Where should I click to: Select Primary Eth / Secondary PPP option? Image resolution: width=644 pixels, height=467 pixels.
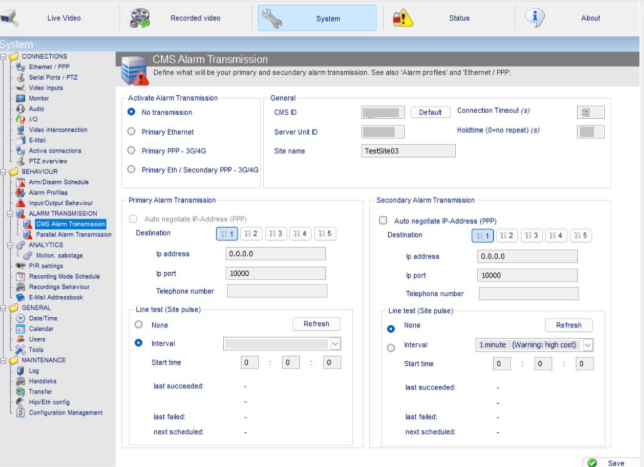[x=131, y=169]
